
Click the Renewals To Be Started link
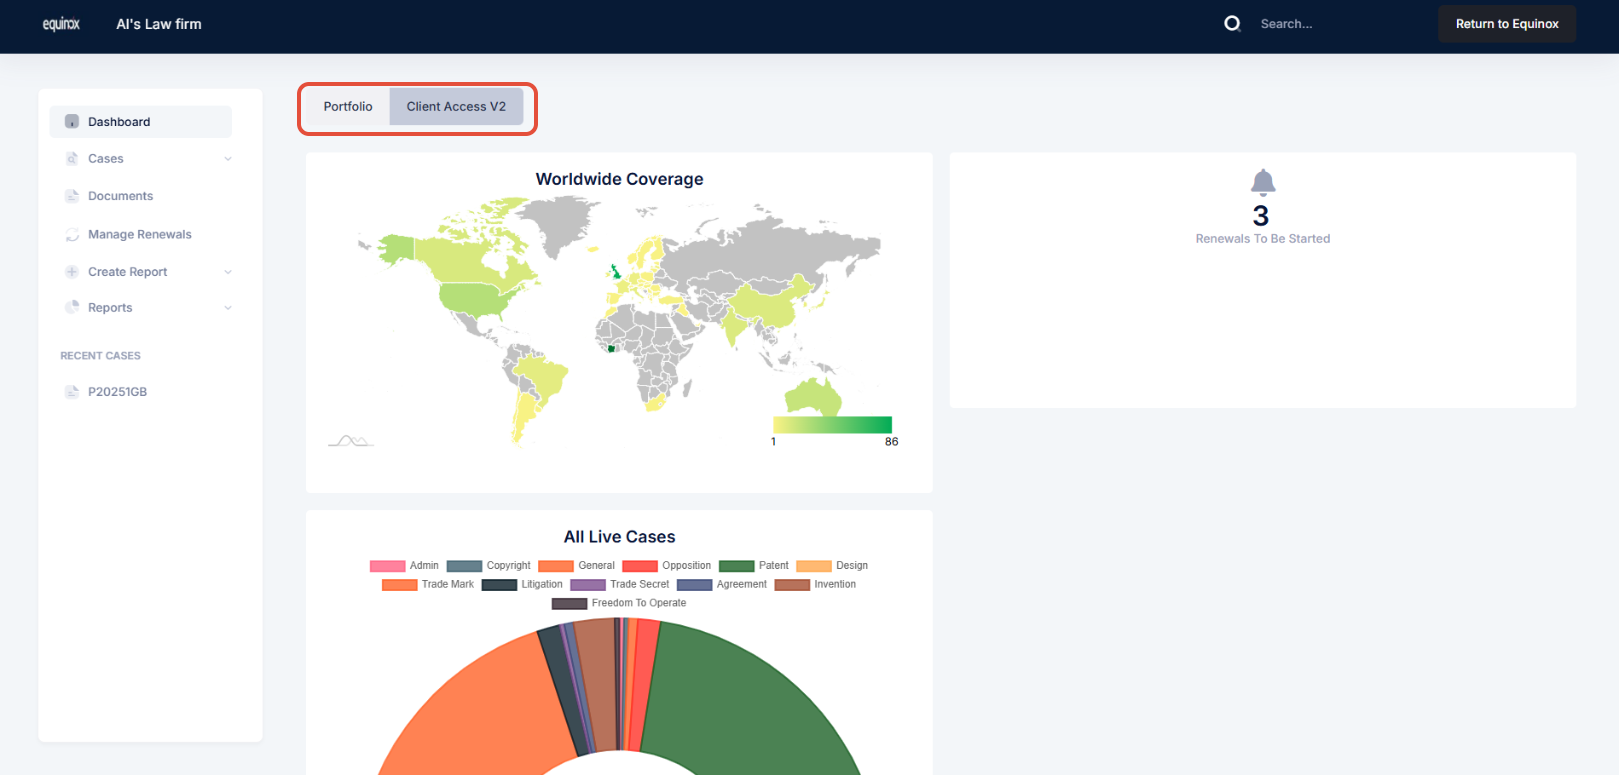(x=1263, y=239)
